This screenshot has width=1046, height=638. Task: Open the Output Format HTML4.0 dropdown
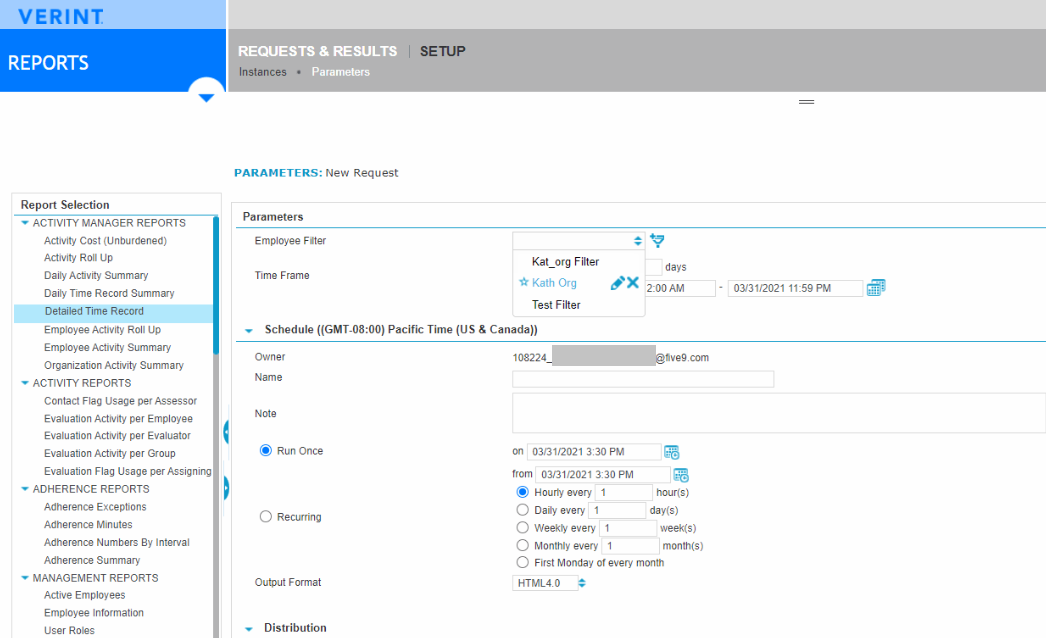pyautogui.click(x=549, y=583)
